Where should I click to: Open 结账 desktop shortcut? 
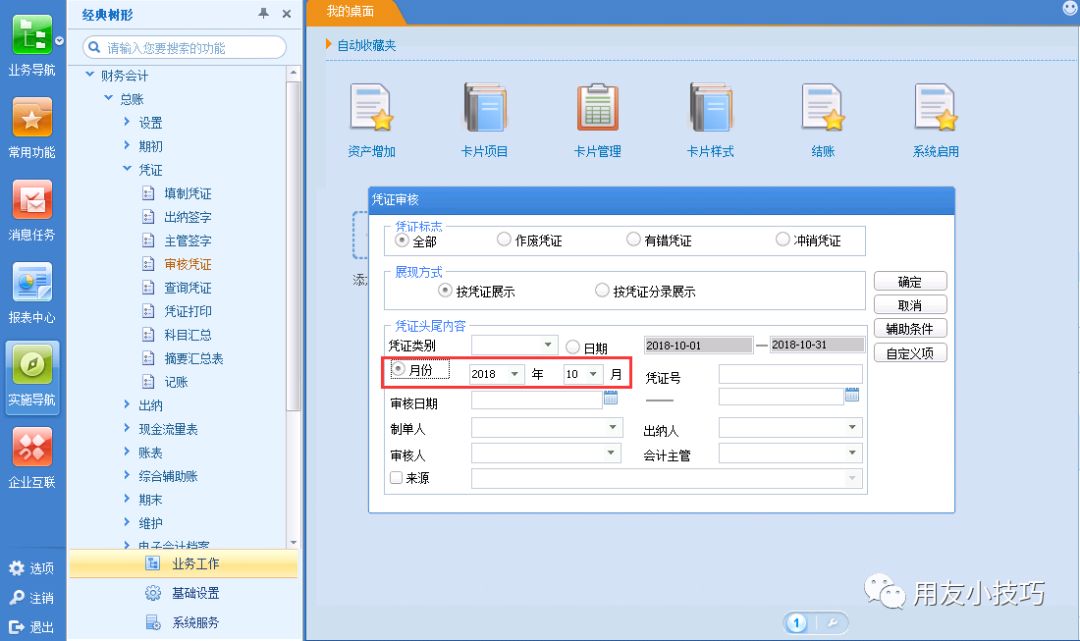[x=823, y=120]
